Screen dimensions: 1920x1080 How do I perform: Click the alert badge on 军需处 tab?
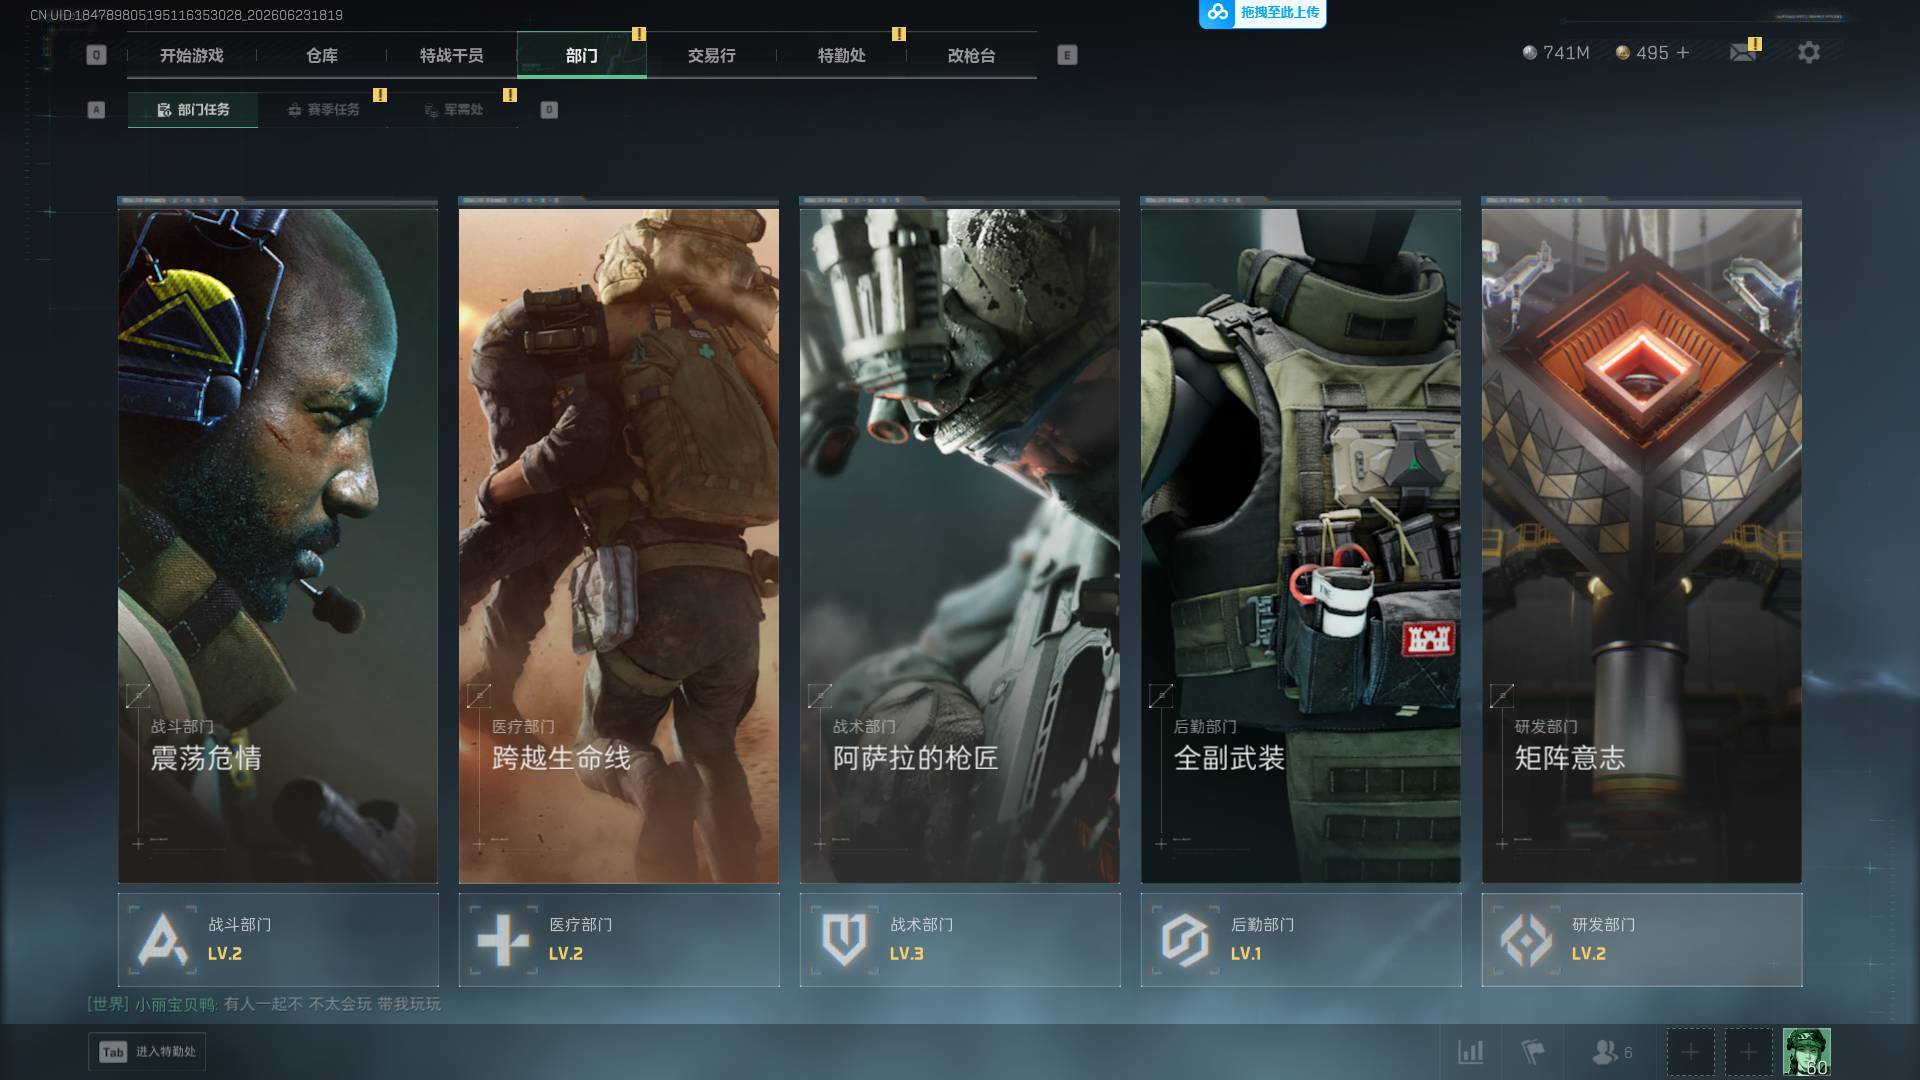pos(510,95)
